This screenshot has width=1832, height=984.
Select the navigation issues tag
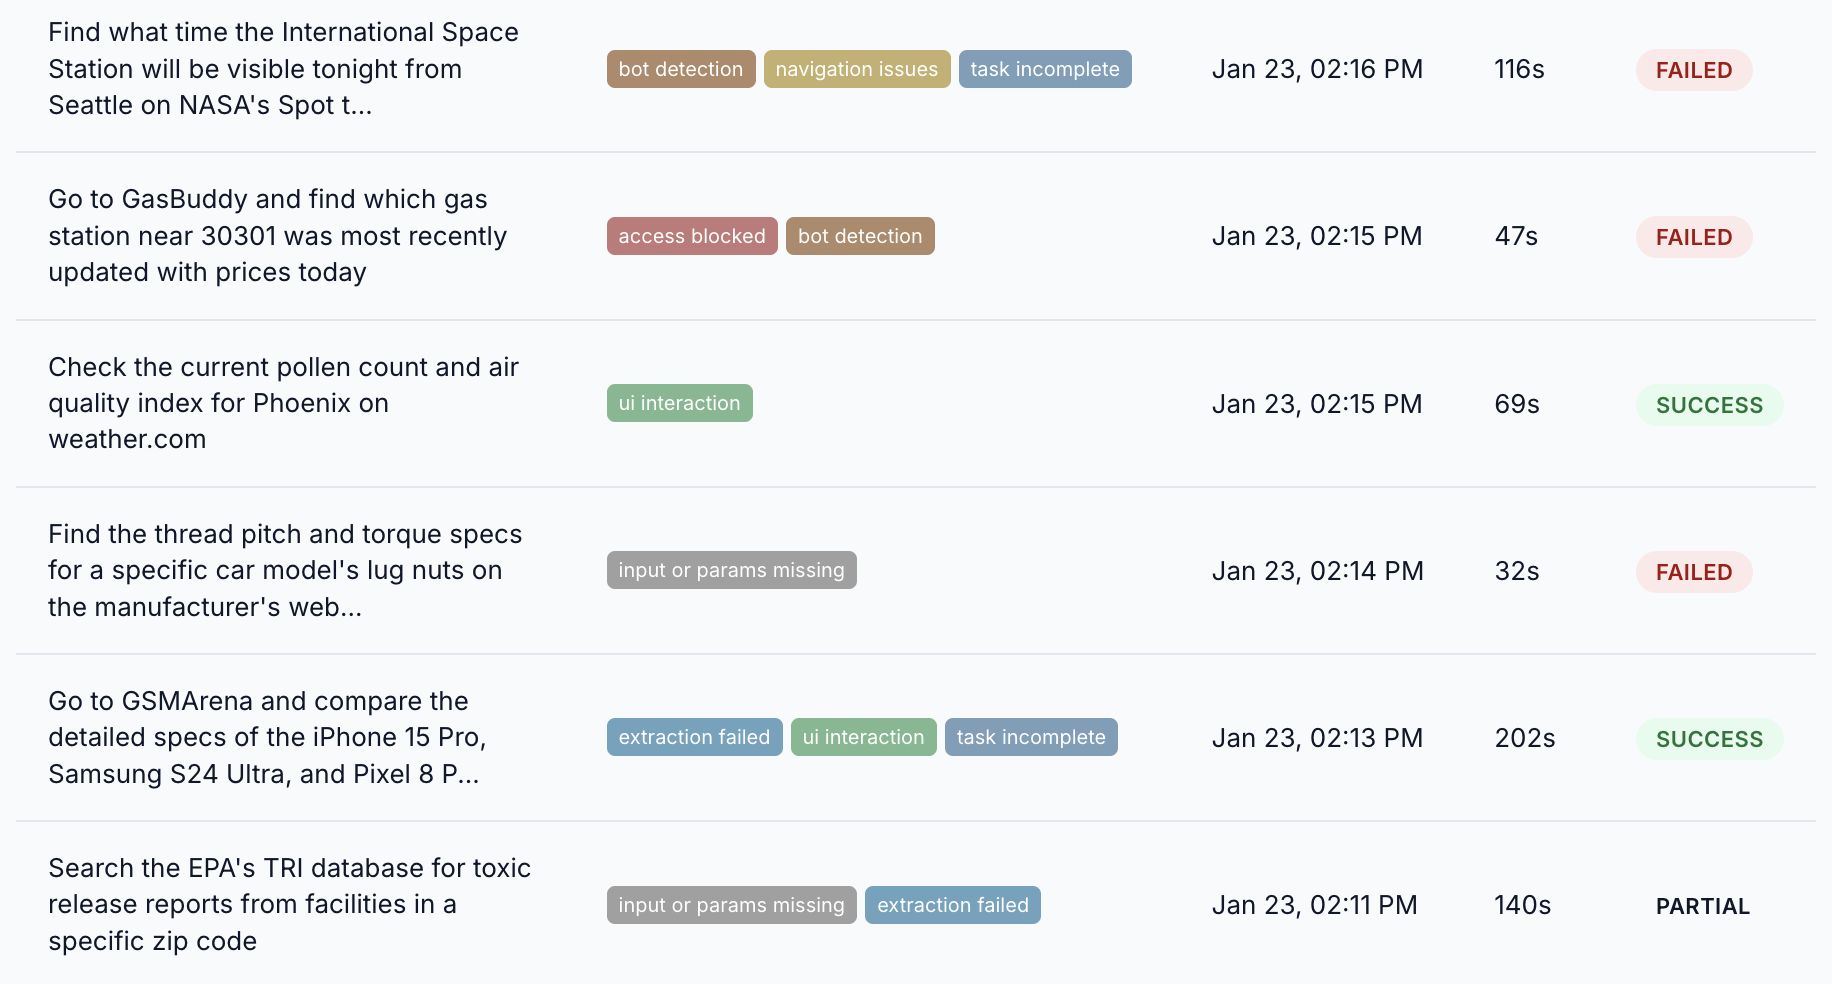point(856,69)
